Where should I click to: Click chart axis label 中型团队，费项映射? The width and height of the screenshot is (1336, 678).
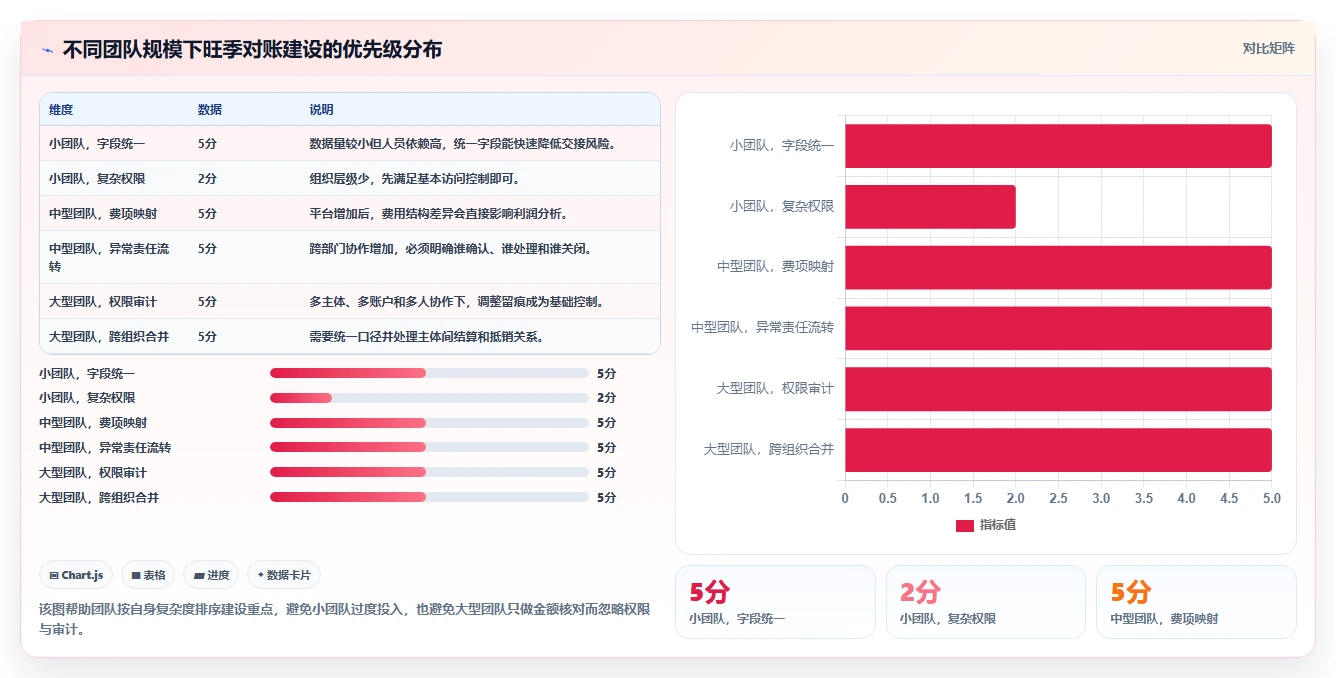click(x=776, y=268)
